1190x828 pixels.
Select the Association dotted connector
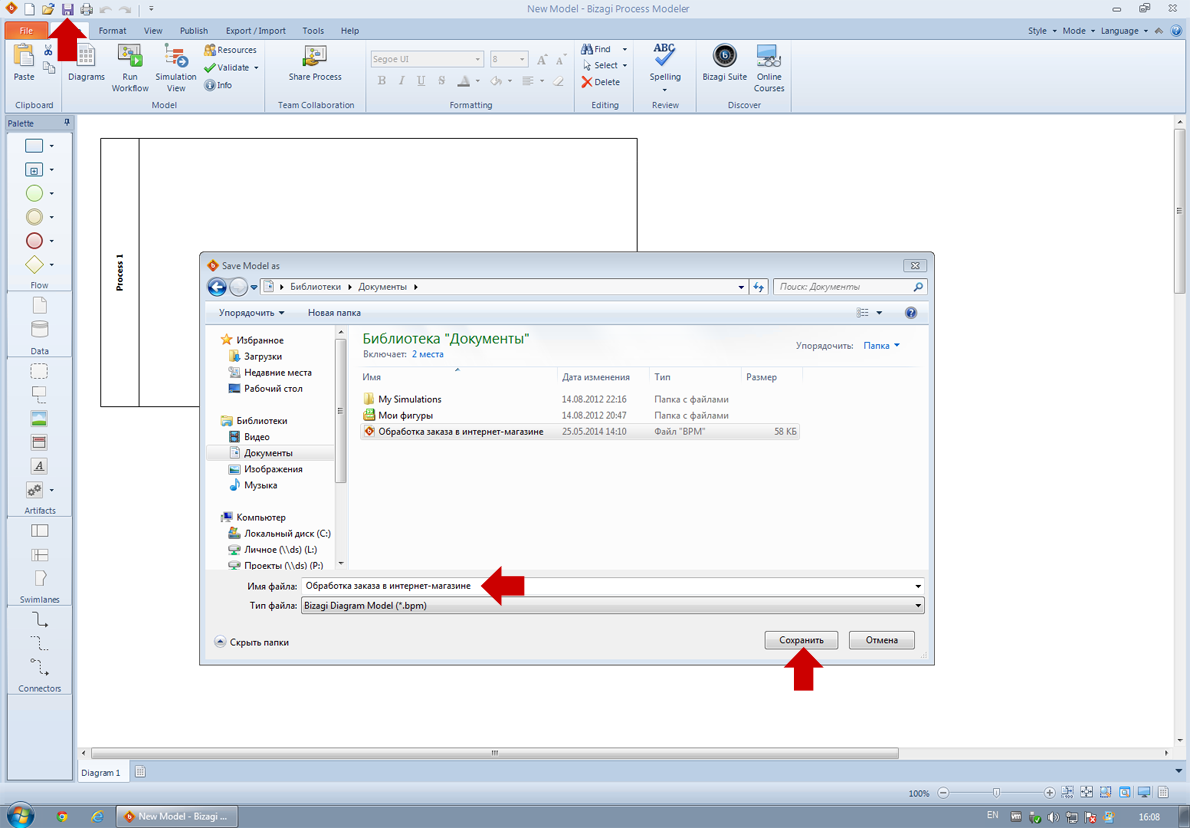39,644
